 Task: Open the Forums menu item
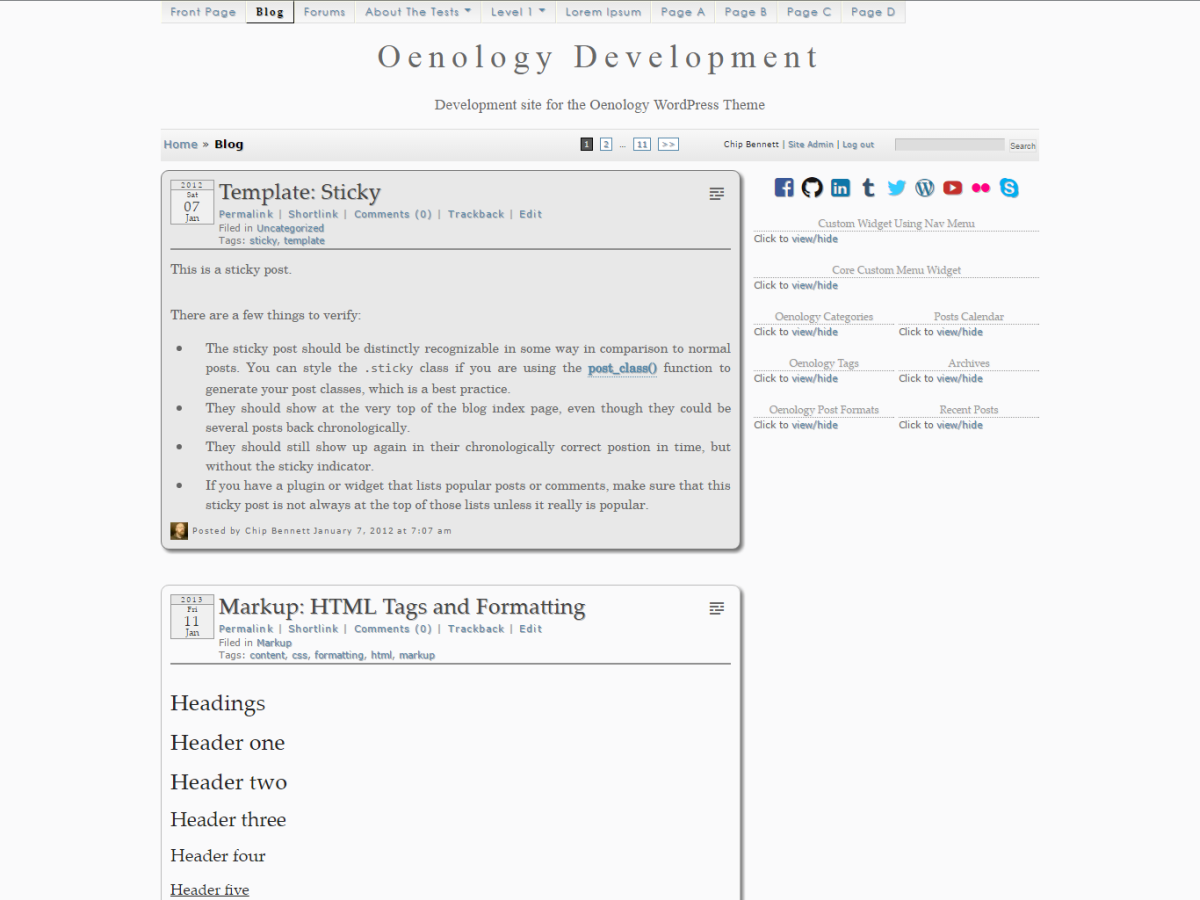(324, 12)
